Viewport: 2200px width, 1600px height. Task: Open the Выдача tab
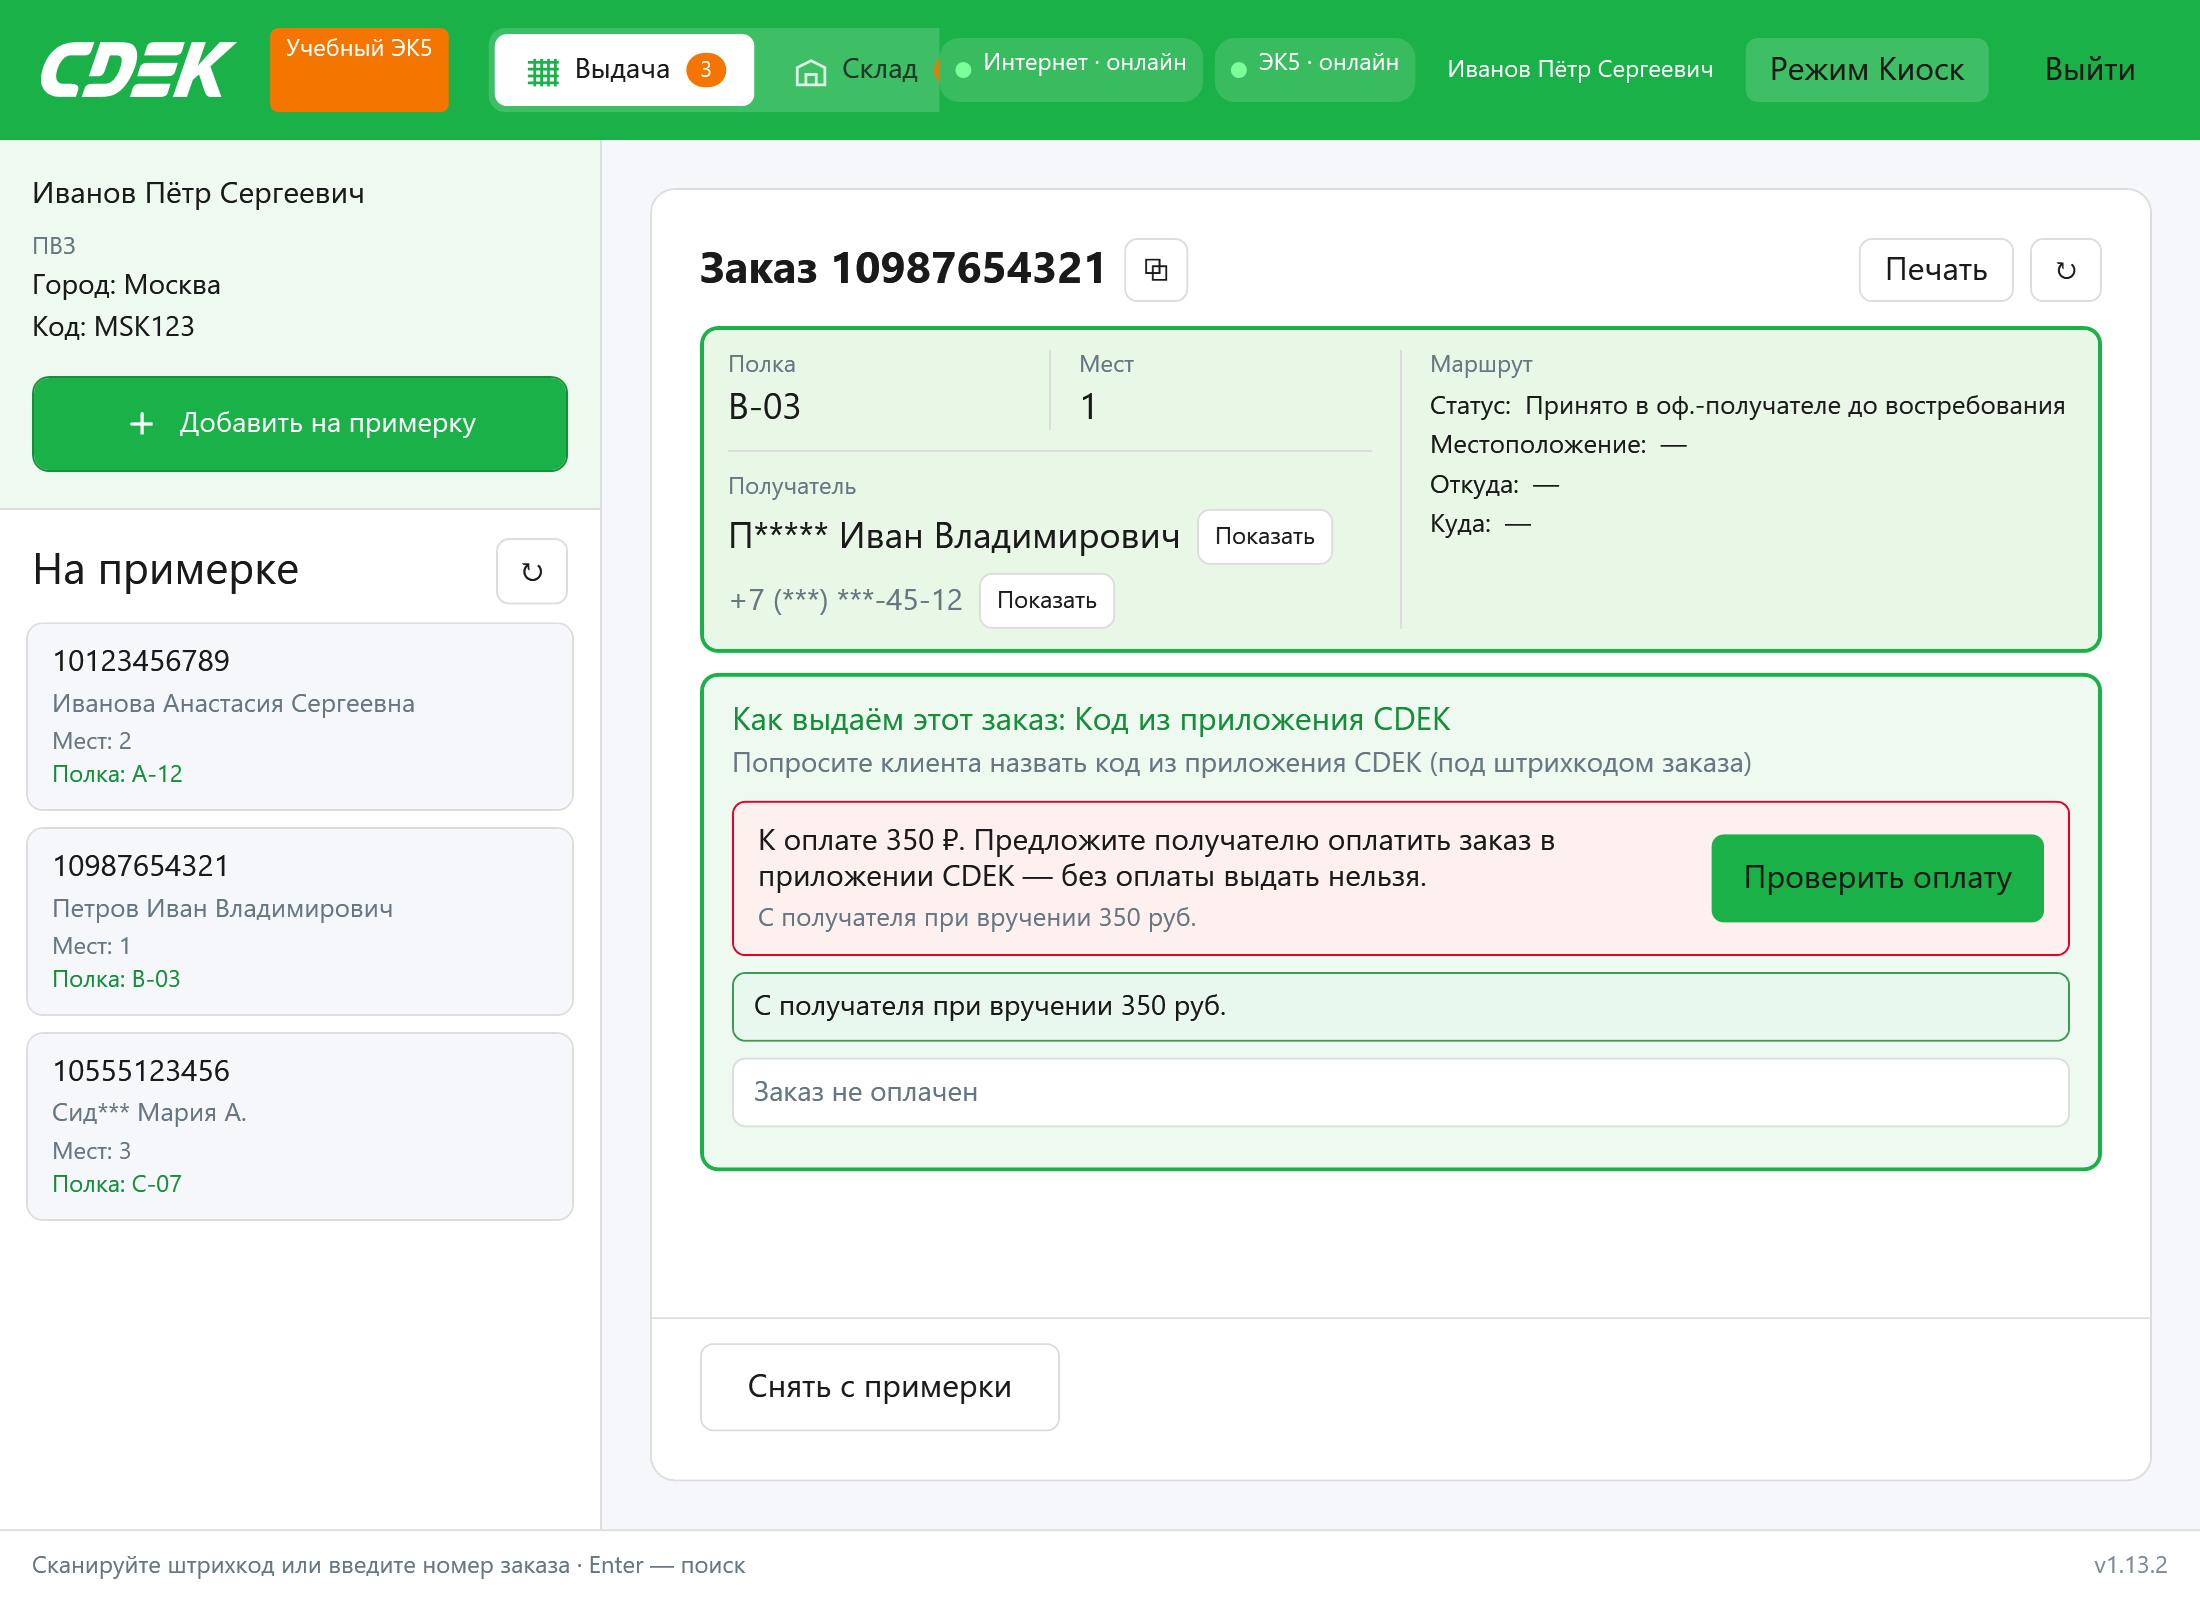point(624,70)
